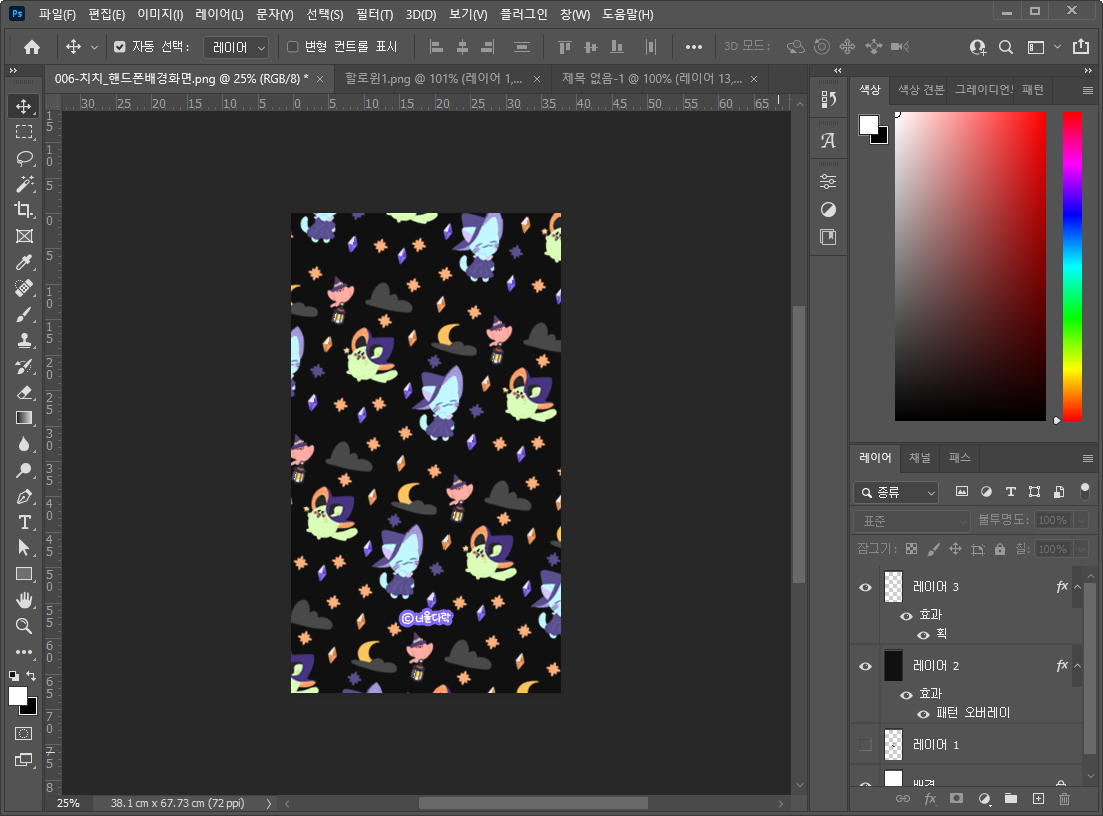The image size is (1103, 816).
Task: Select the Gradient tool
Action: [24, 418]
